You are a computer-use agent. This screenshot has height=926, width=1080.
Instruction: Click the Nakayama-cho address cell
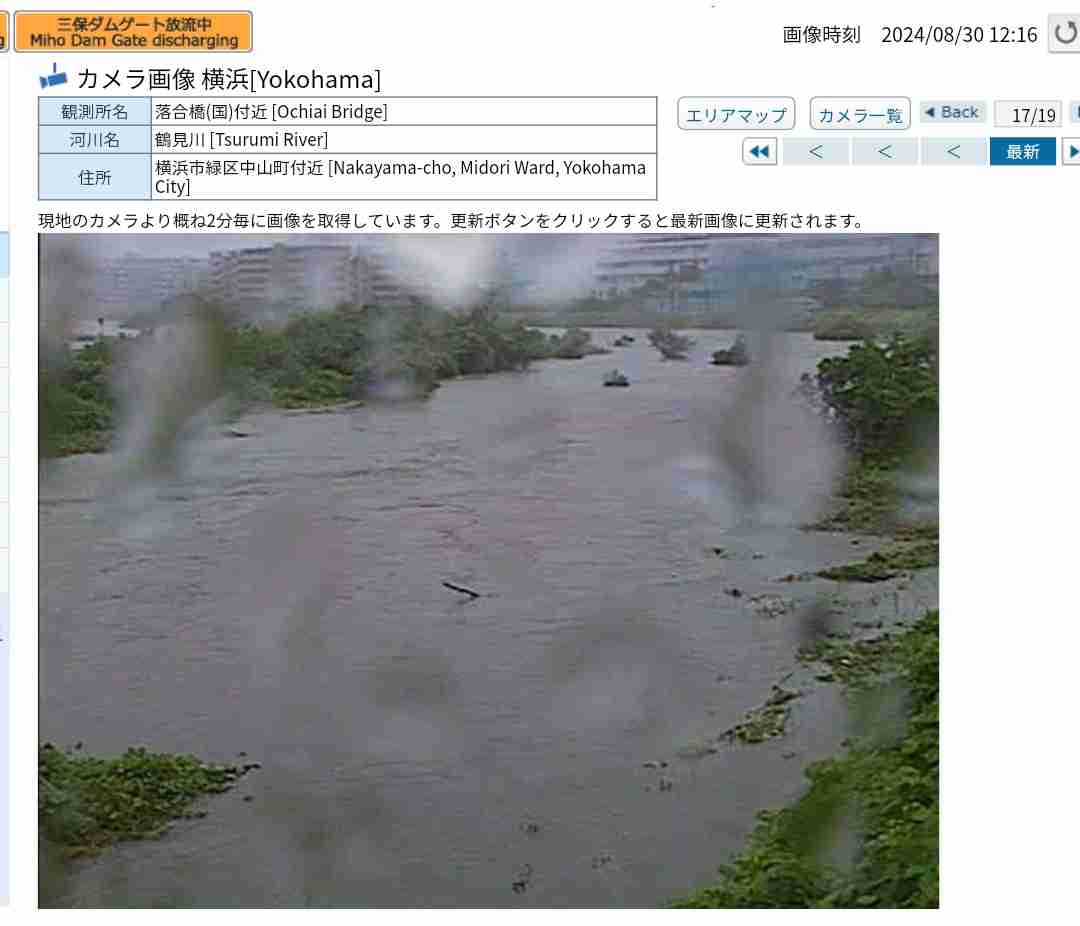click(404, 177)
